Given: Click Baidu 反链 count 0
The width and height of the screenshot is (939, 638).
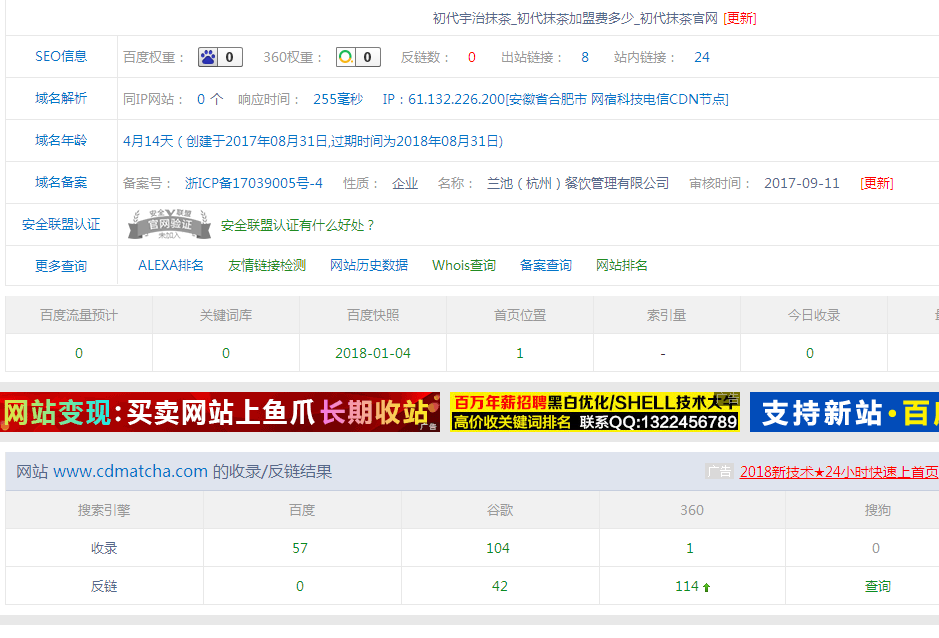Looking at the screenshot, I should (x=300, y=586).
